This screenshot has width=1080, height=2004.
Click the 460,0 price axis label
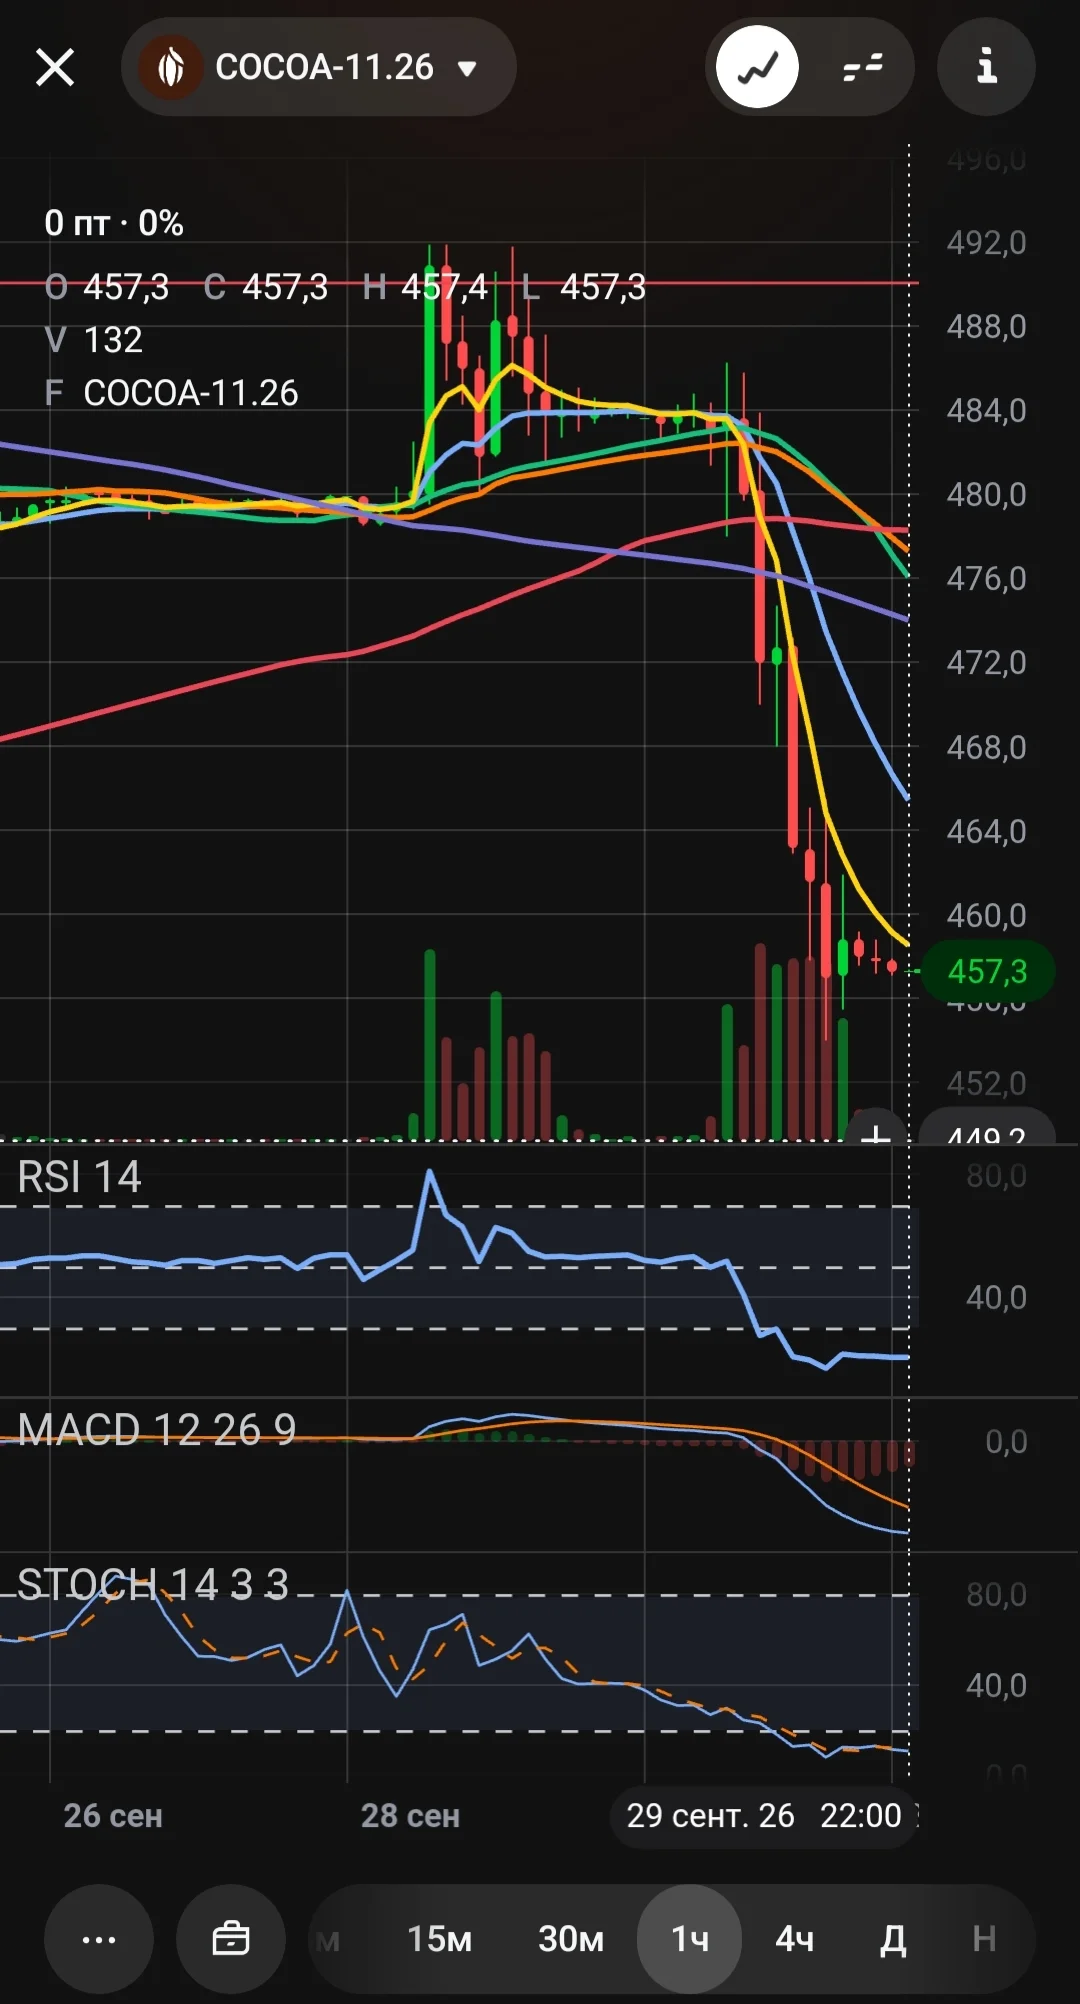pyautogui.click(x=986, y=915)
